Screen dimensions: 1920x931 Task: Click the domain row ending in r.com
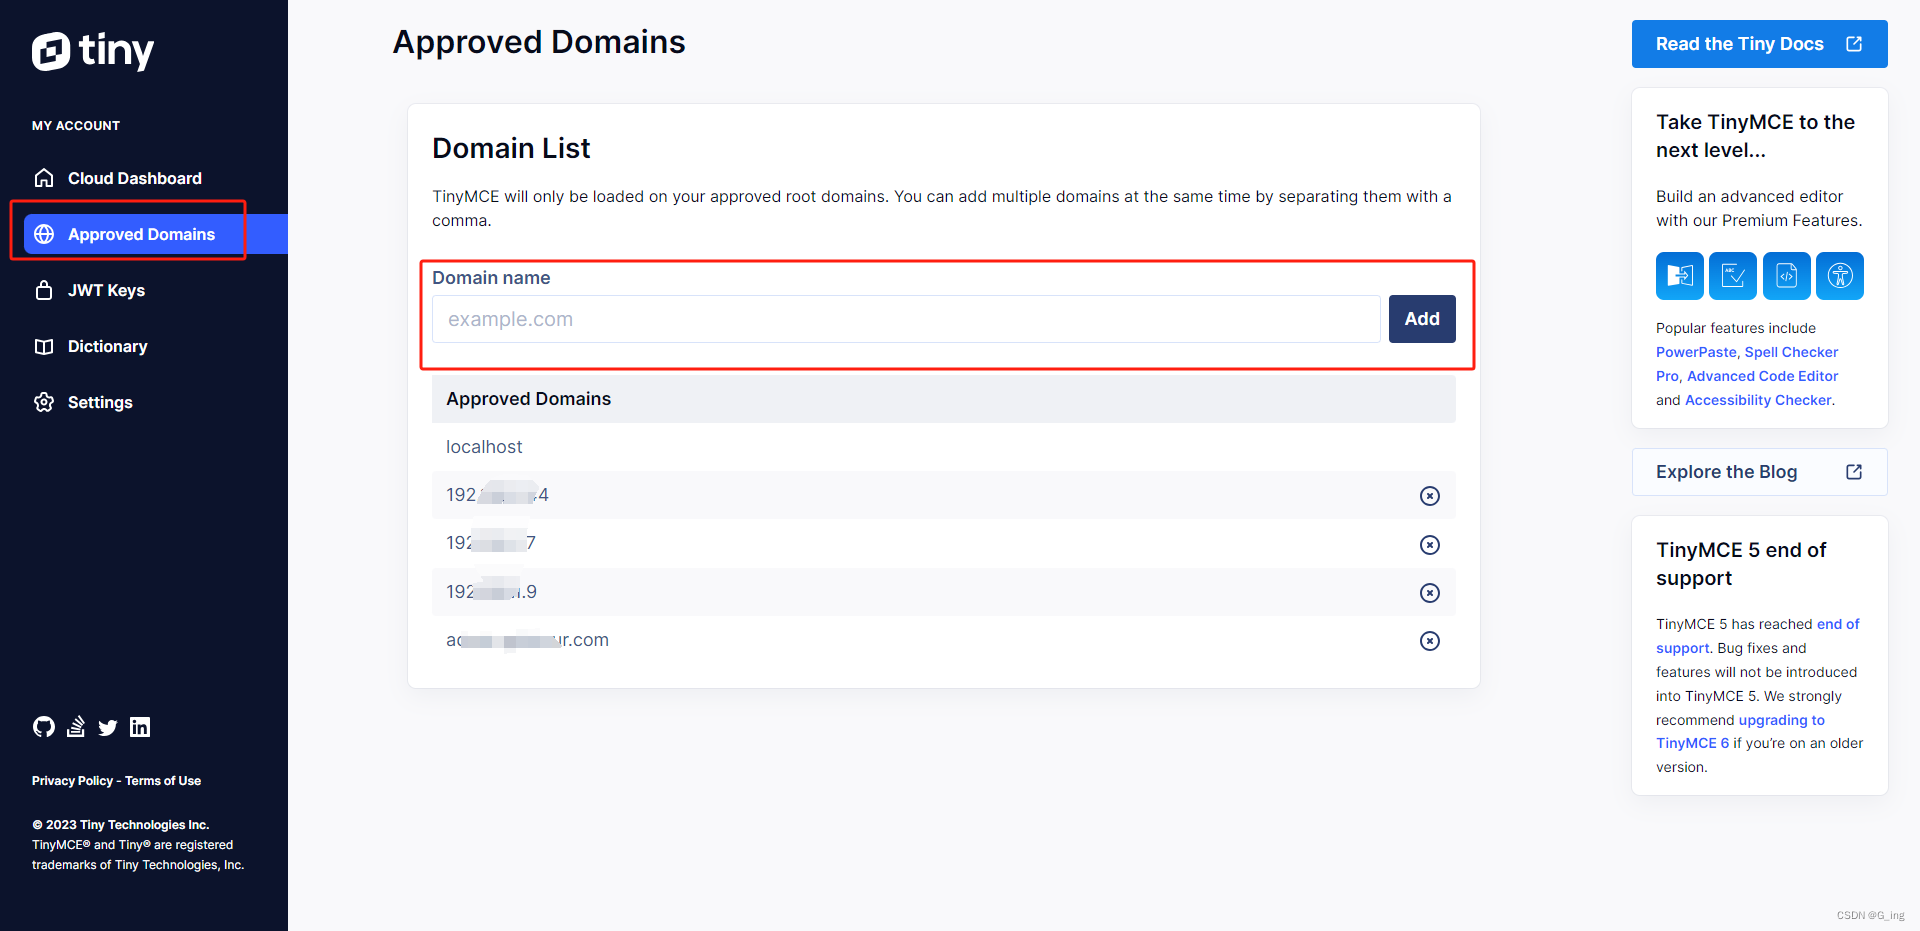click(x=944, y=640)
